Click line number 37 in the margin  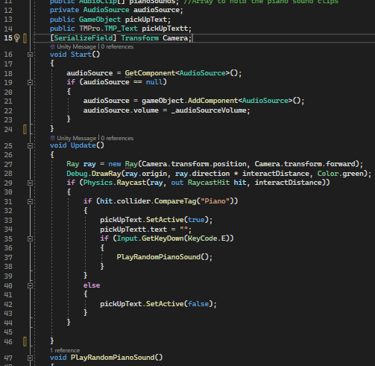click(x=8, y=257)
